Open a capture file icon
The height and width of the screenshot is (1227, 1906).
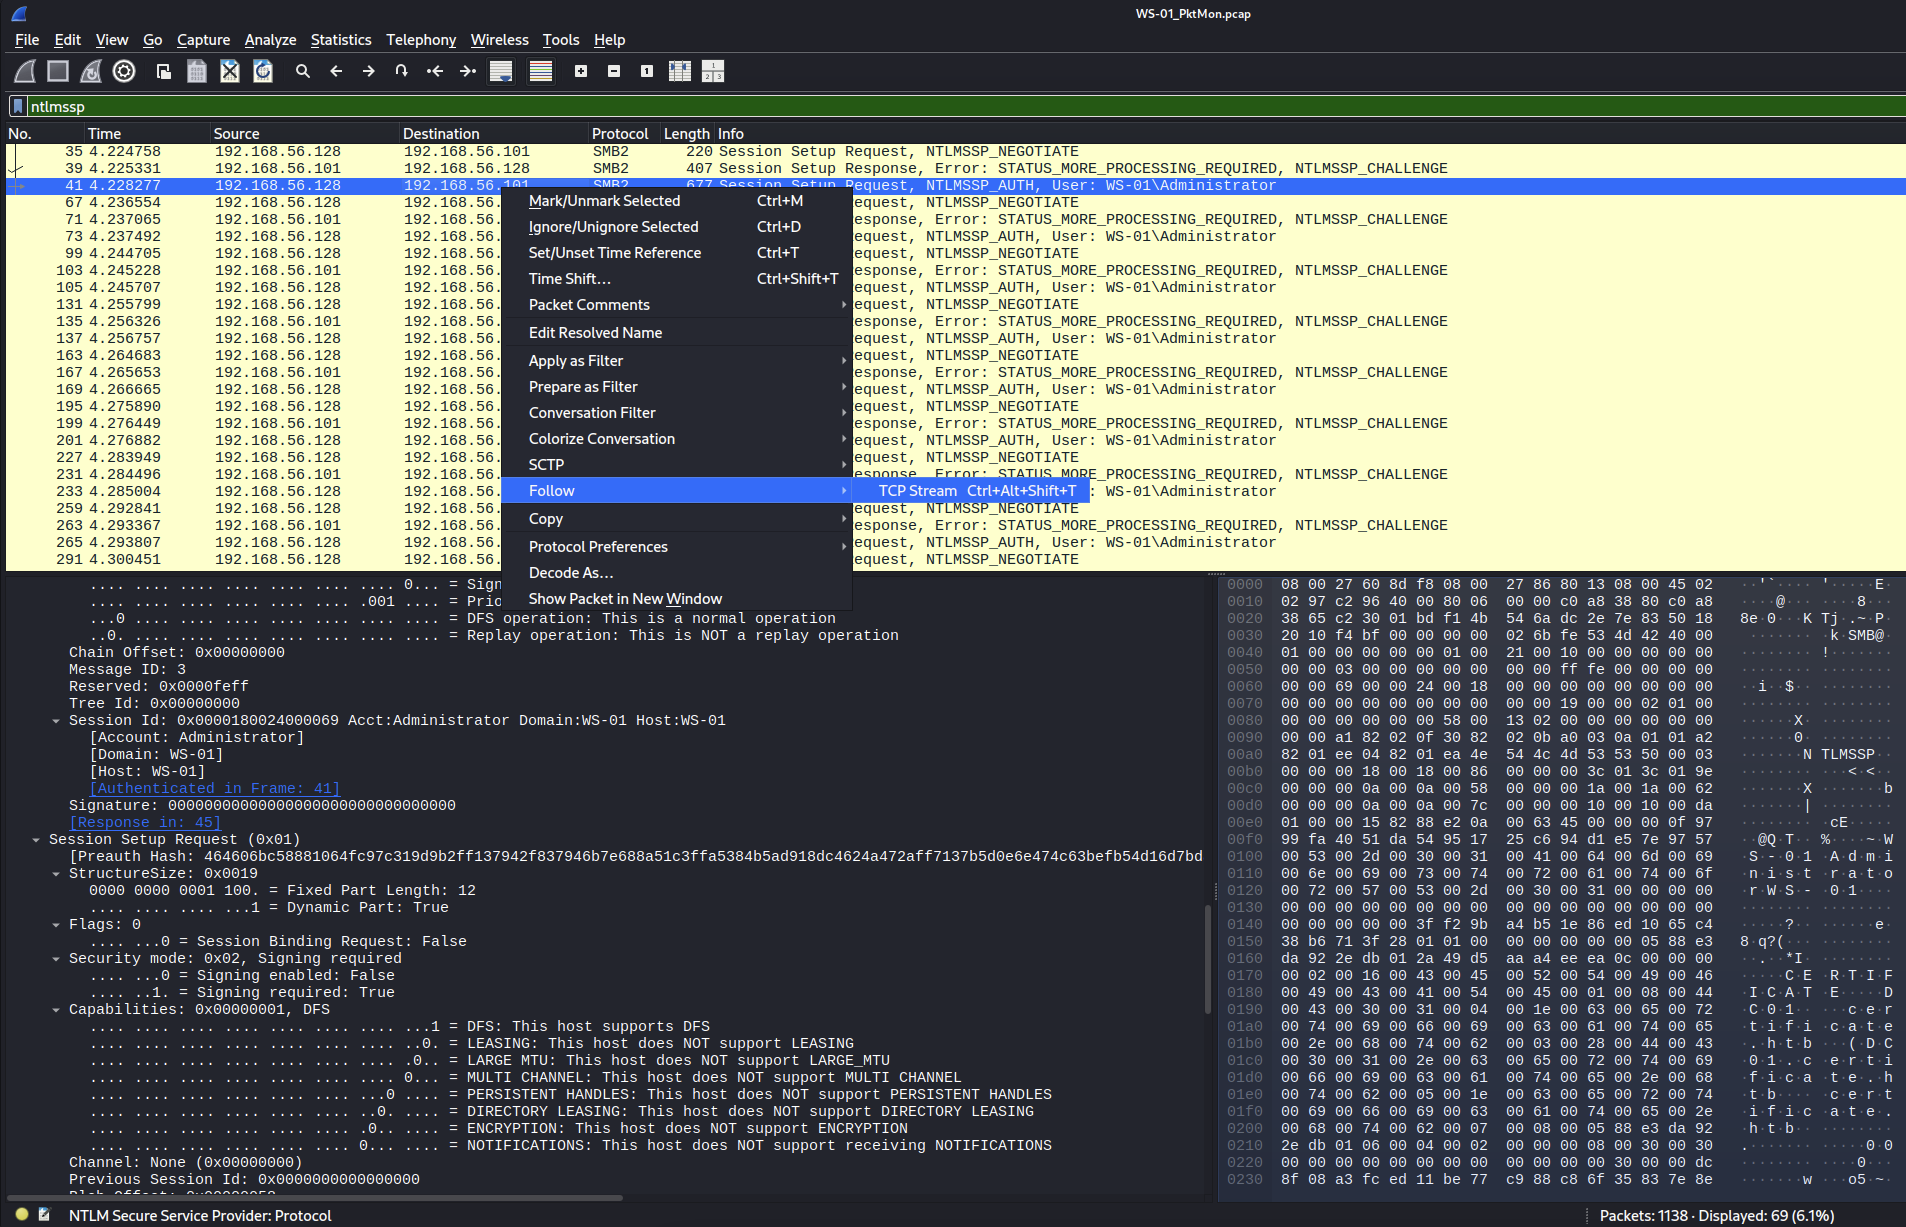click(164, 71)
